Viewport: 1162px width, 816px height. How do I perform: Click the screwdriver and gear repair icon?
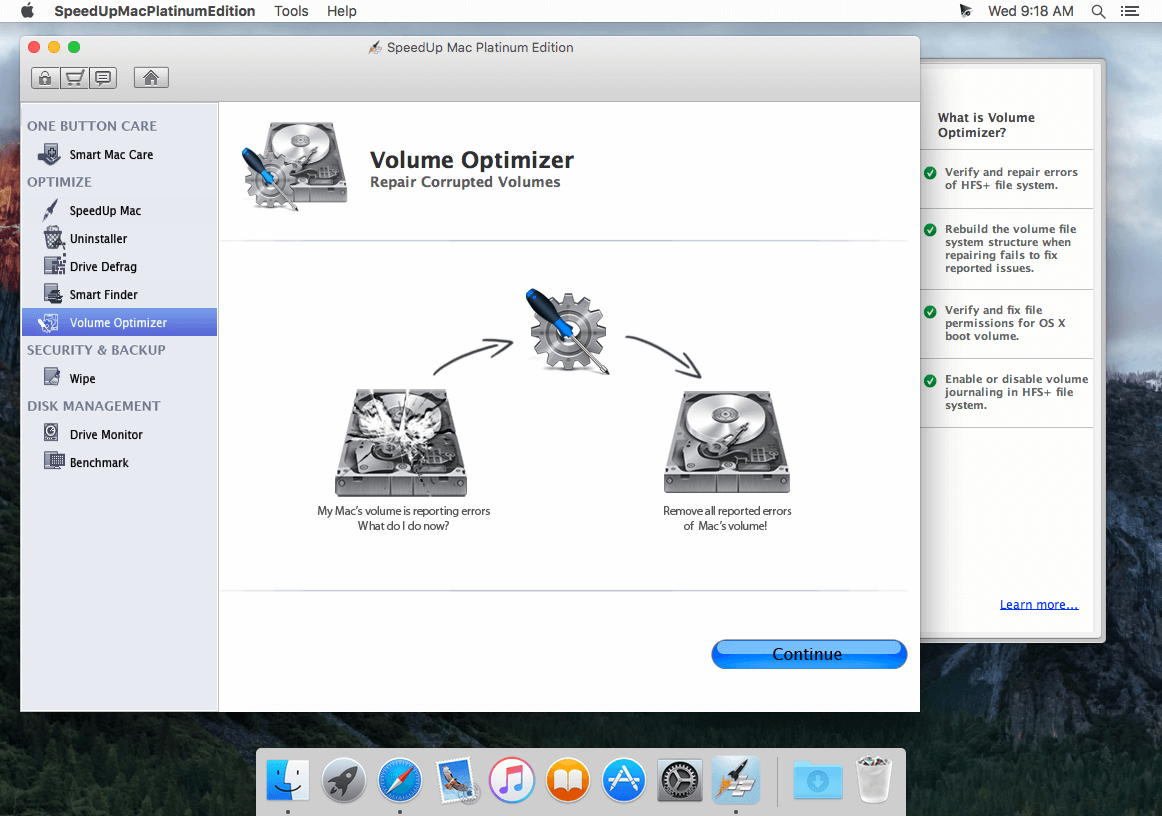tap(568, 331)
